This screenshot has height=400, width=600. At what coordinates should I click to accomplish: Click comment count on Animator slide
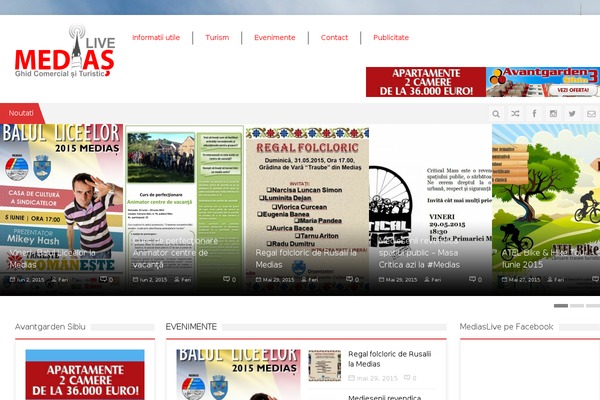coord(230,280)
